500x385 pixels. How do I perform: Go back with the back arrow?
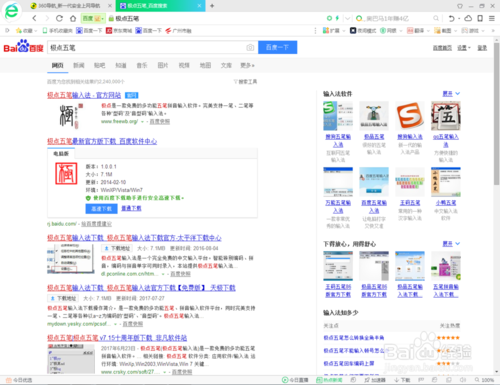[34, 18]
